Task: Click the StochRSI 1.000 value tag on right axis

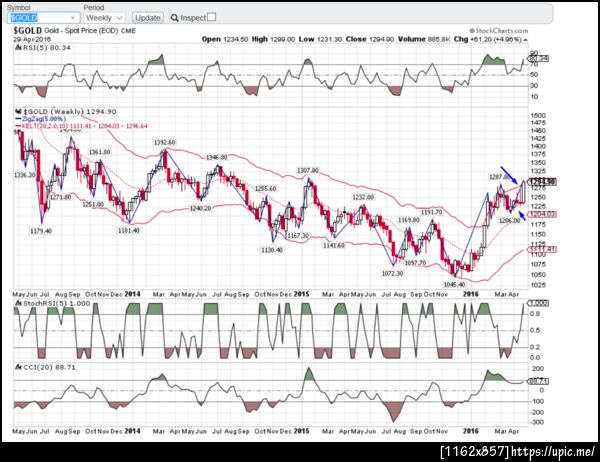Action: 538,303
